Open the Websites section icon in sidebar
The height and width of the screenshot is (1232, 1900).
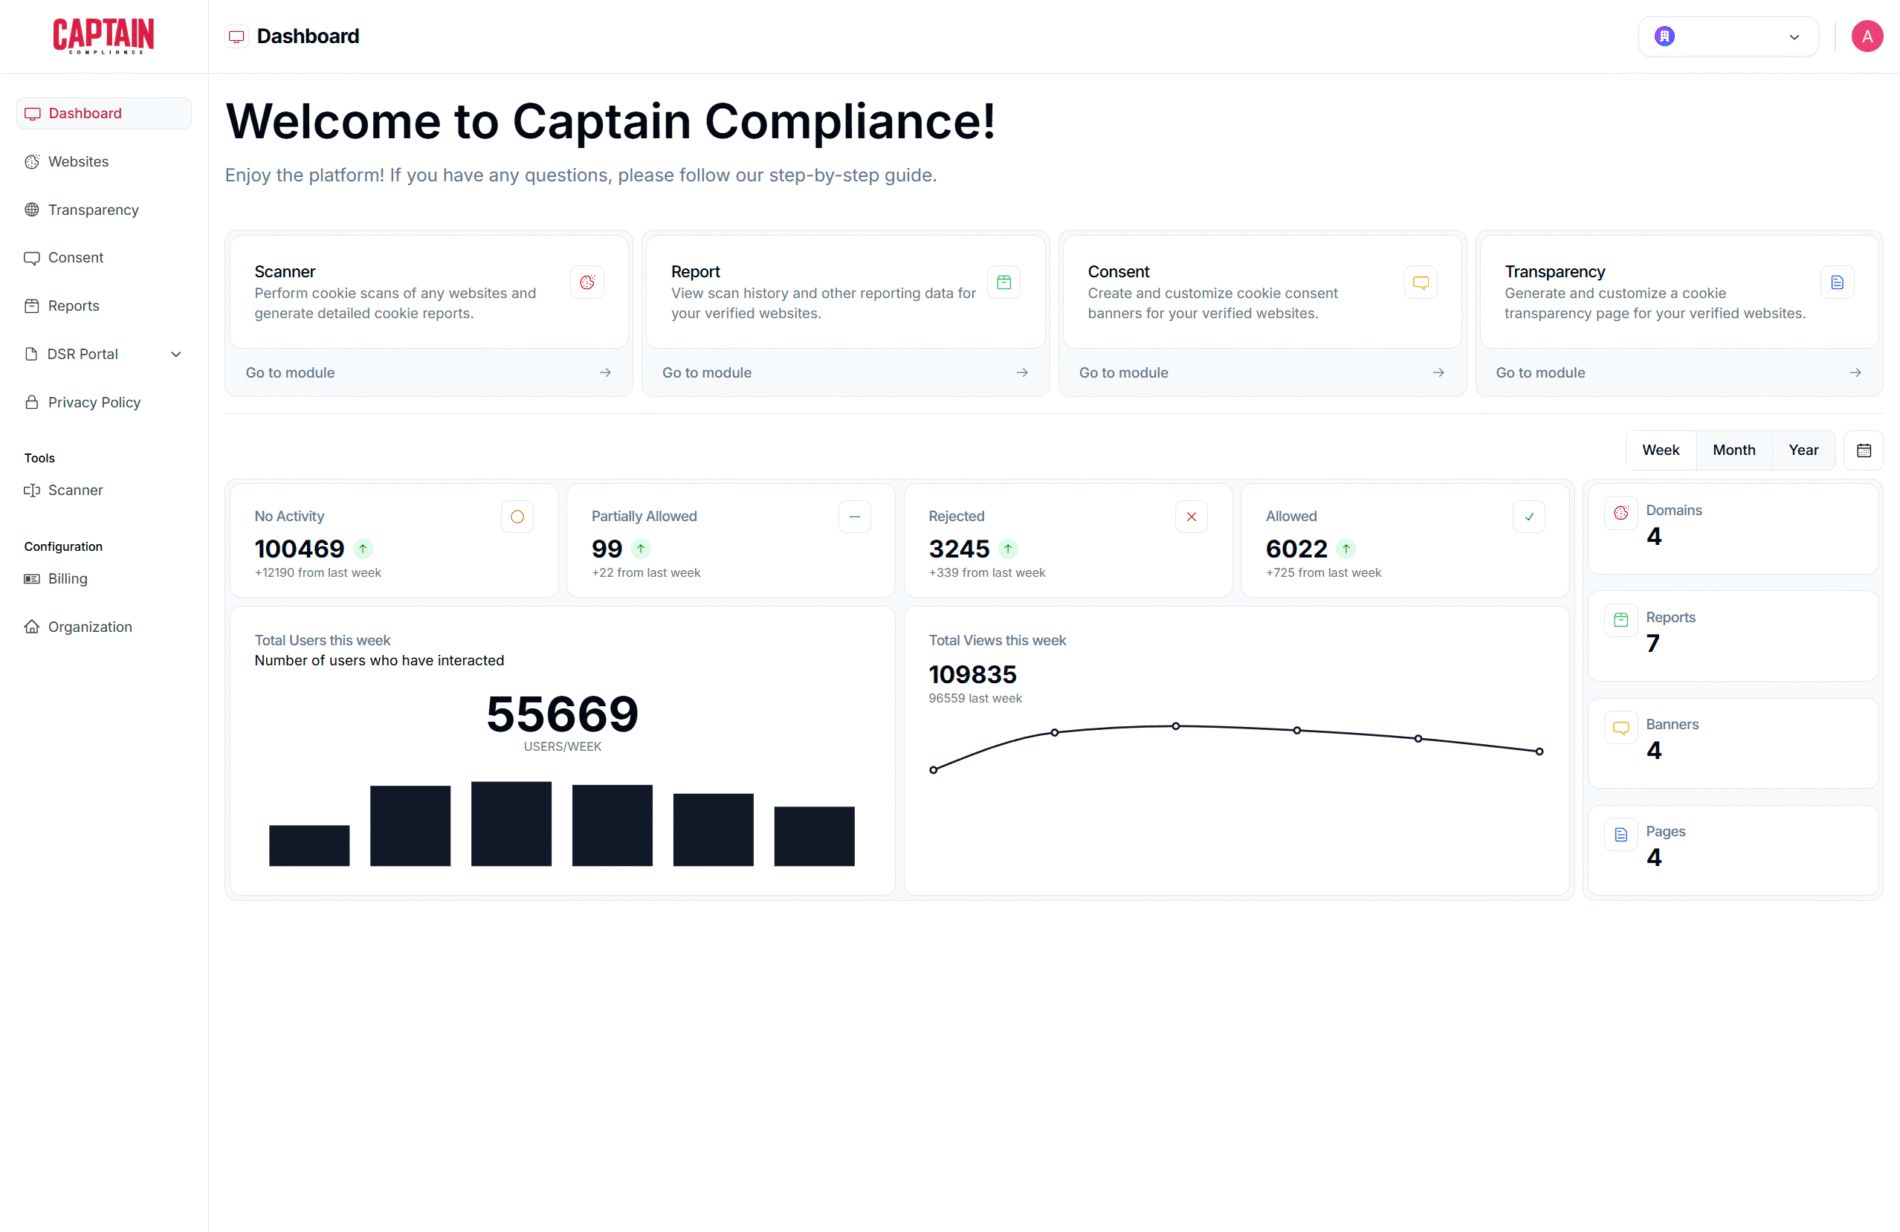coord(33,161)
